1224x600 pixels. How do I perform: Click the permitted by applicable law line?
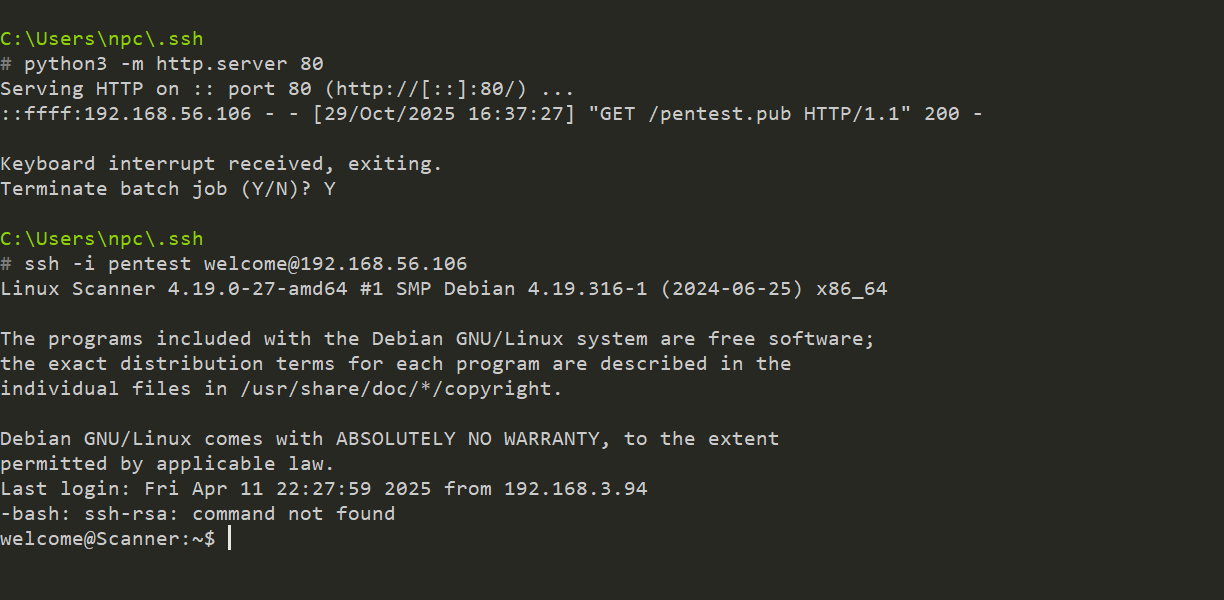167,464
